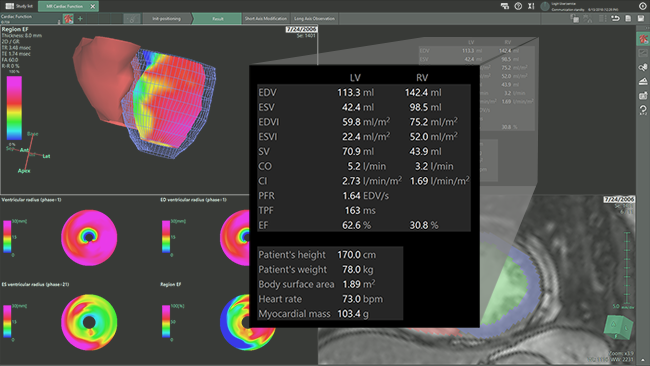This screenshot has height=366, width=650.
Task: Click the undo arrow icon
Action: click(x=615, y=19)
